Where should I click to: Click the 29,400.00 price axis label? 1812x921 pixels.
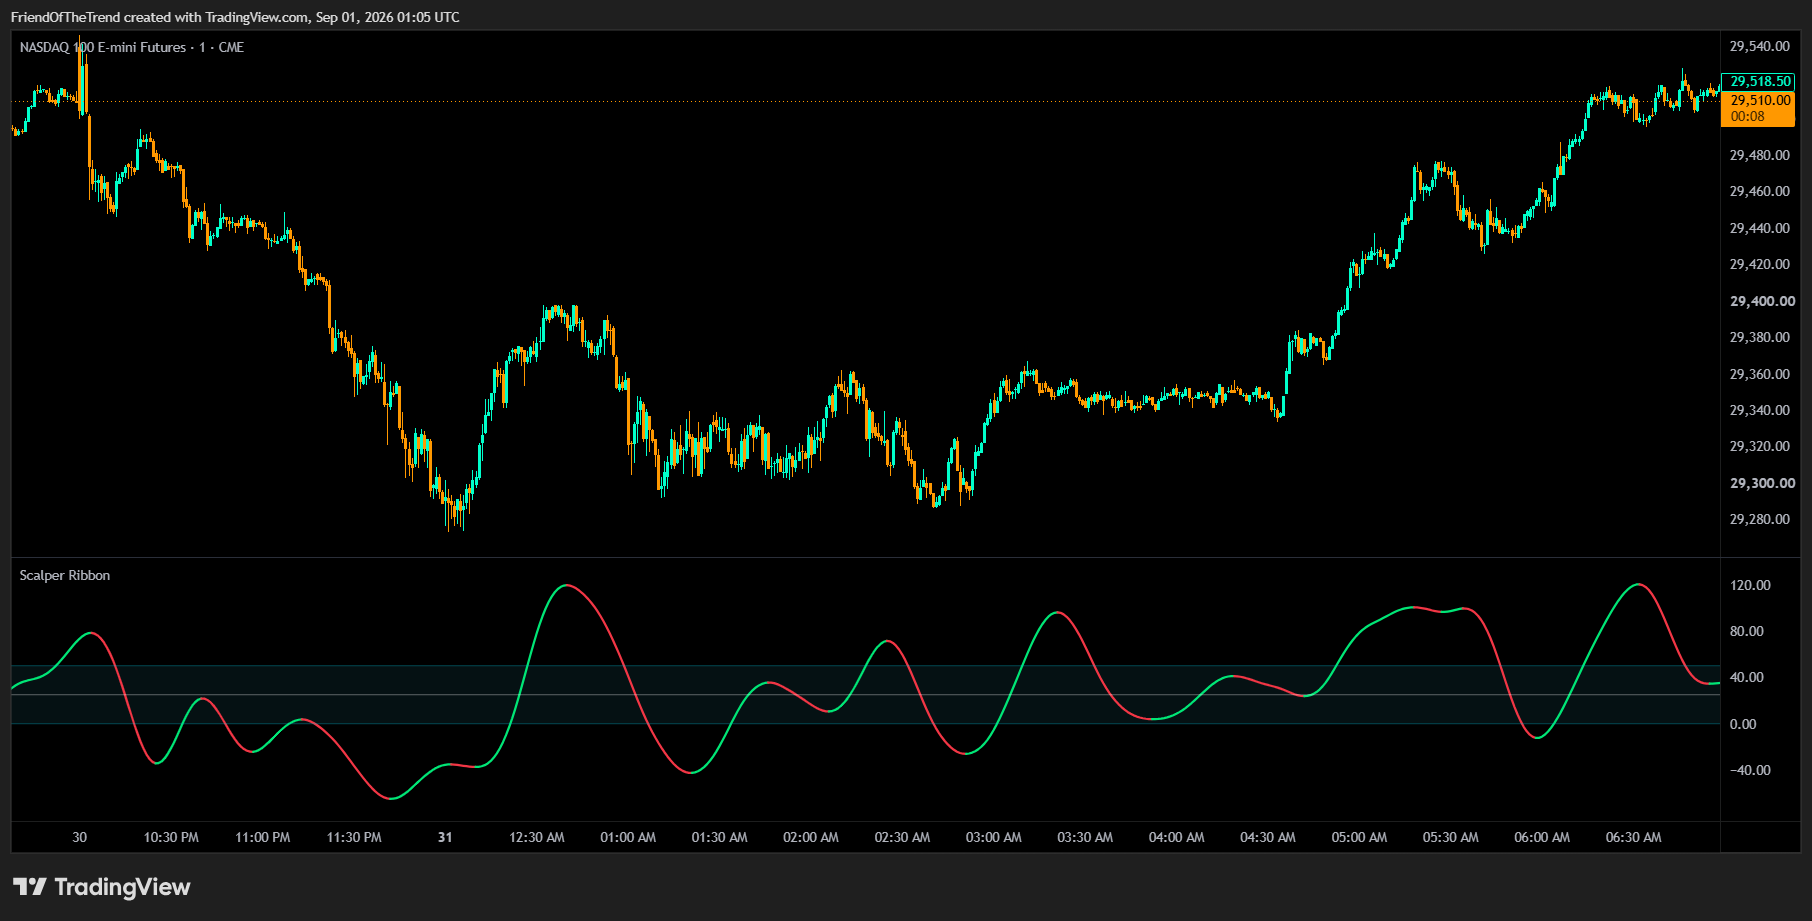pyautogui.click(x=1762, y=301)
